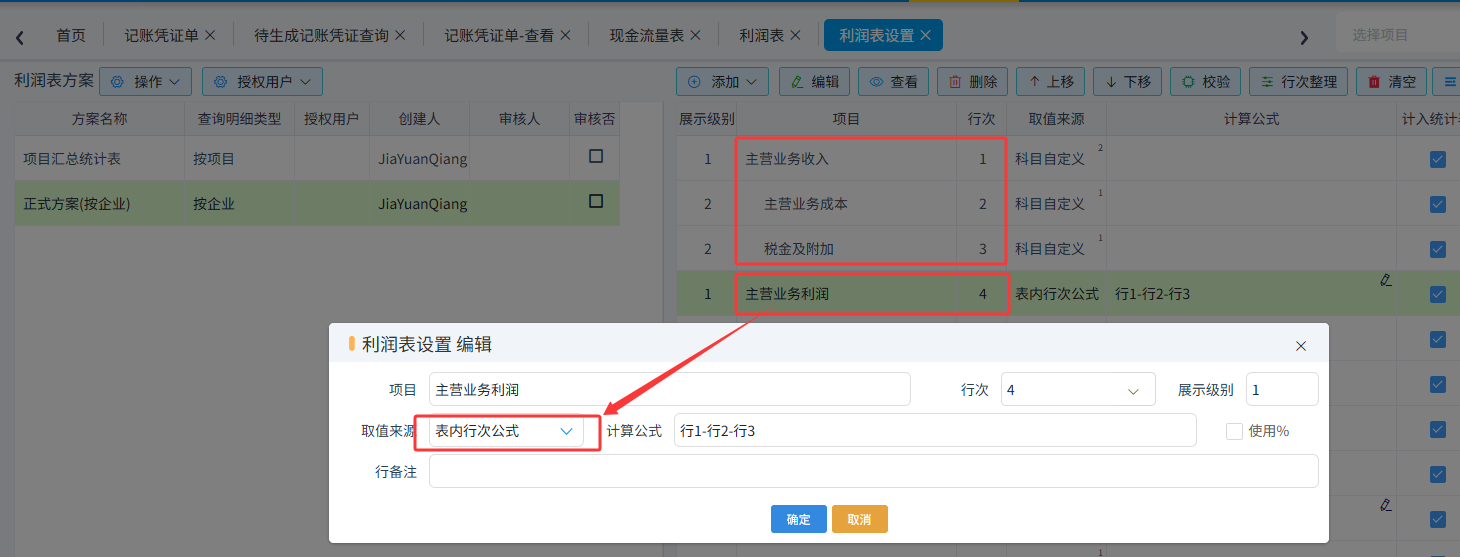Toggle 计入统计 checkbox for 主营业务成本

pyautogui.click(x=1438, y=204)
